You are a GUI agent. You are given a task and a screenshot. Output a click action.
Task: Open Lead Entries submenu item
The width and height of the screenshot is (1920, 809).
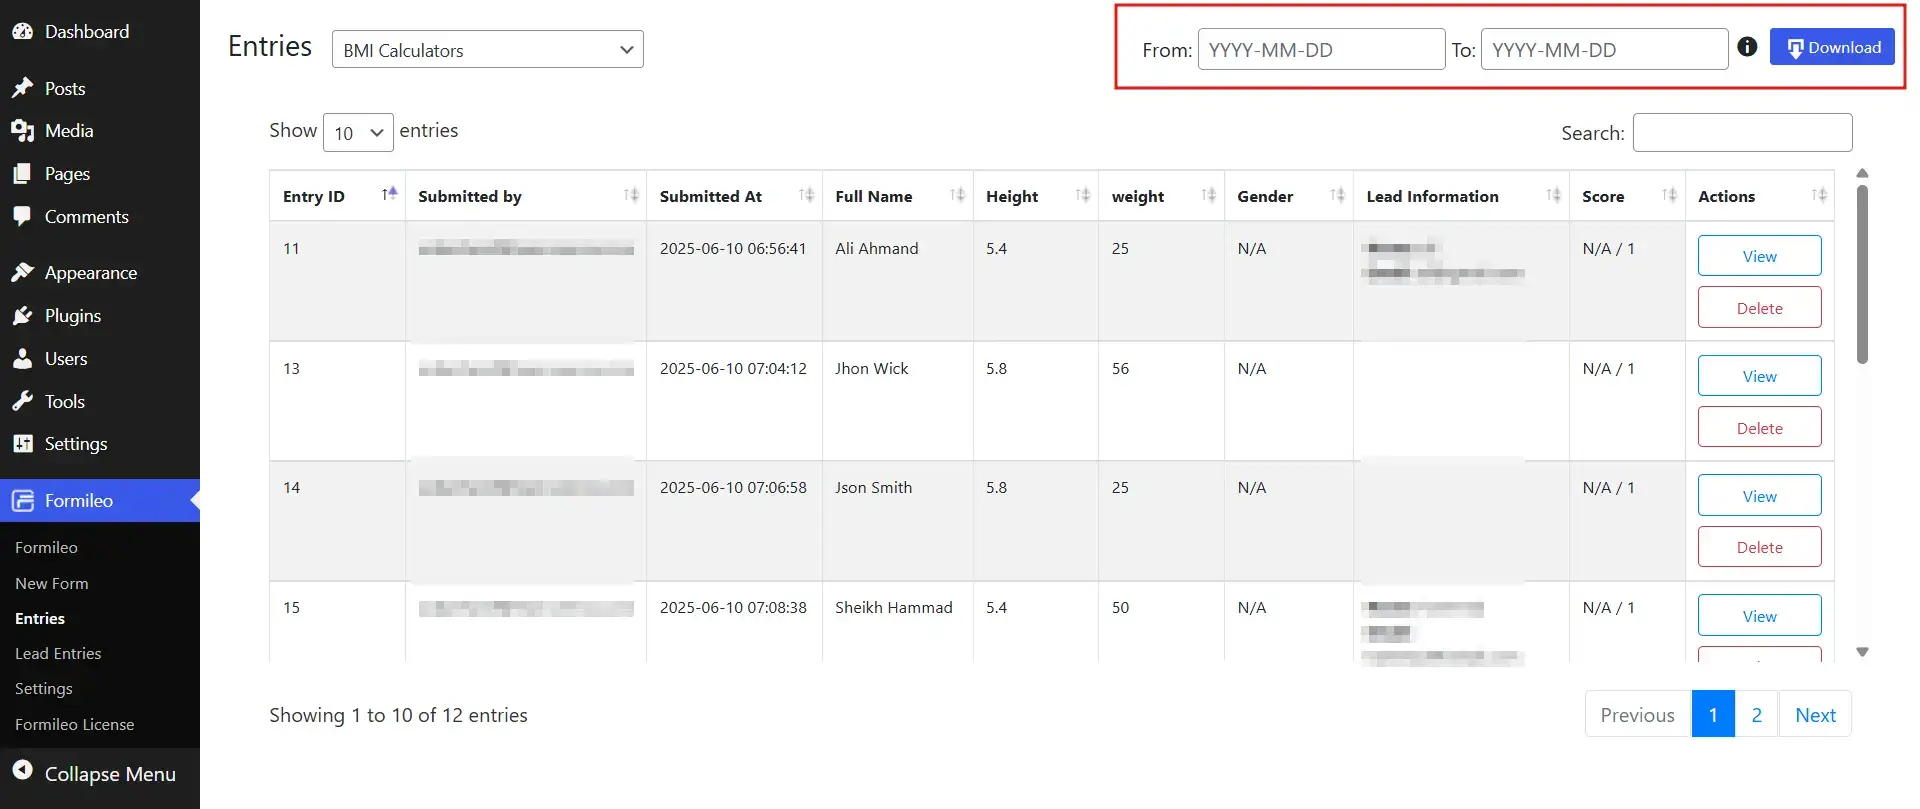(58, 654)
